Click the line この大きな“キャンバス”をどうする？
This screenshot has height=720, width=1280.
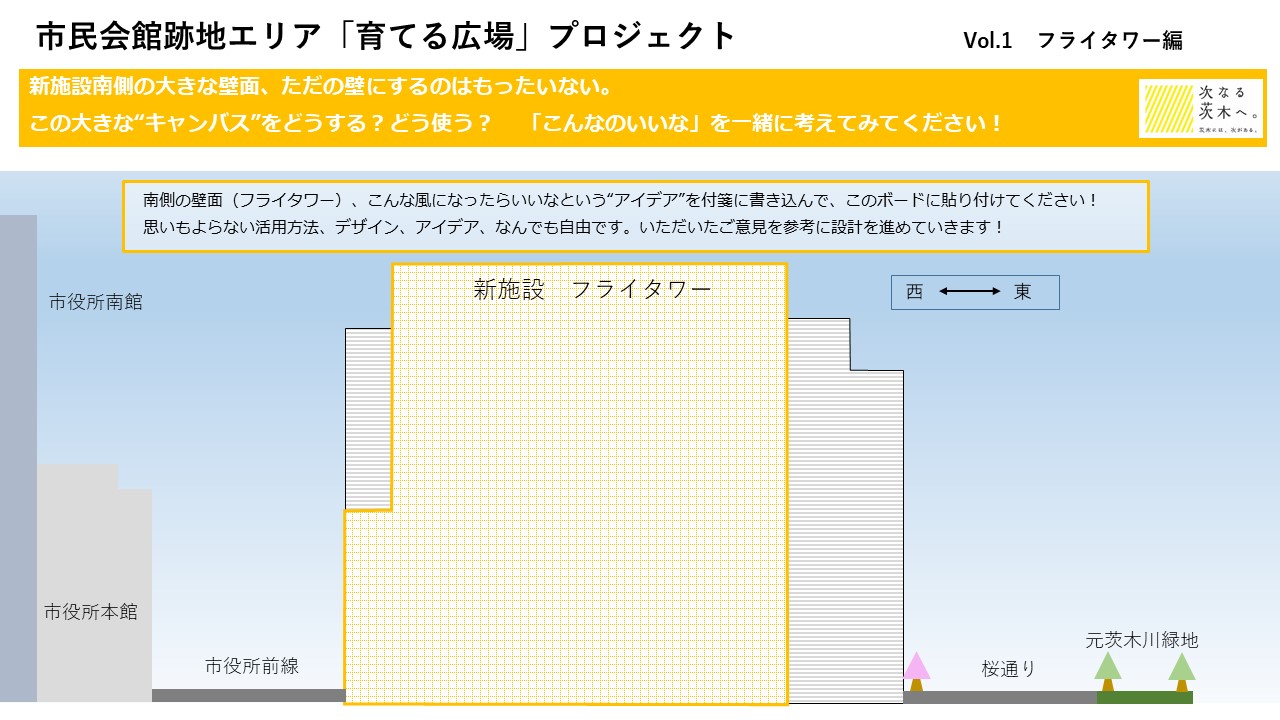[260, 124]
